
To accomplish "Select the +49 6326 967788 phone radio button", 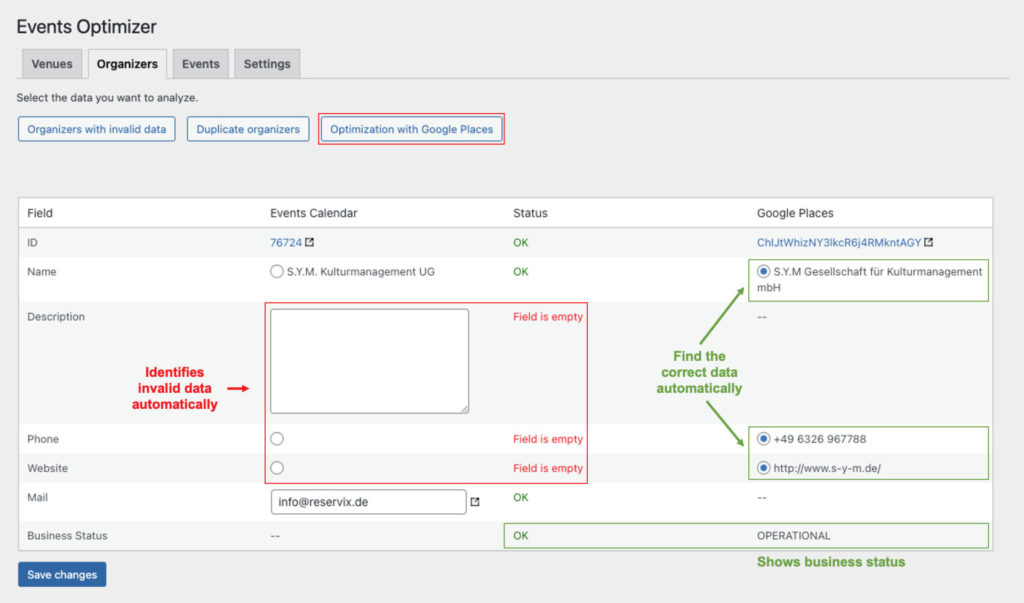I will [761, 438].
